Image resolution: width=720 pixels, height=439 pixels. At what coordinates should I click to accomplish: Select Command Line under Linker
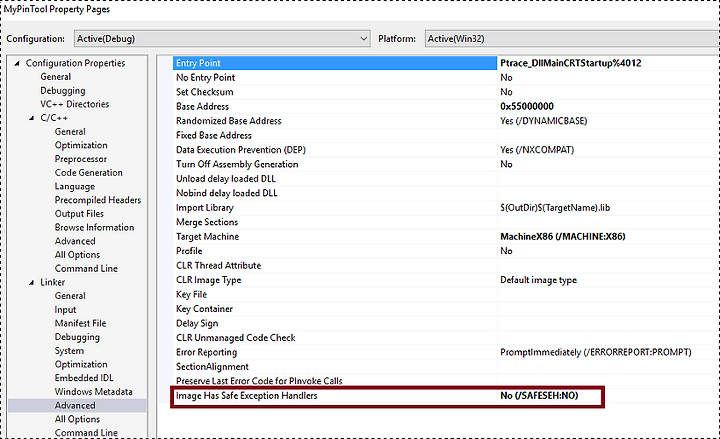pos(86,433)
